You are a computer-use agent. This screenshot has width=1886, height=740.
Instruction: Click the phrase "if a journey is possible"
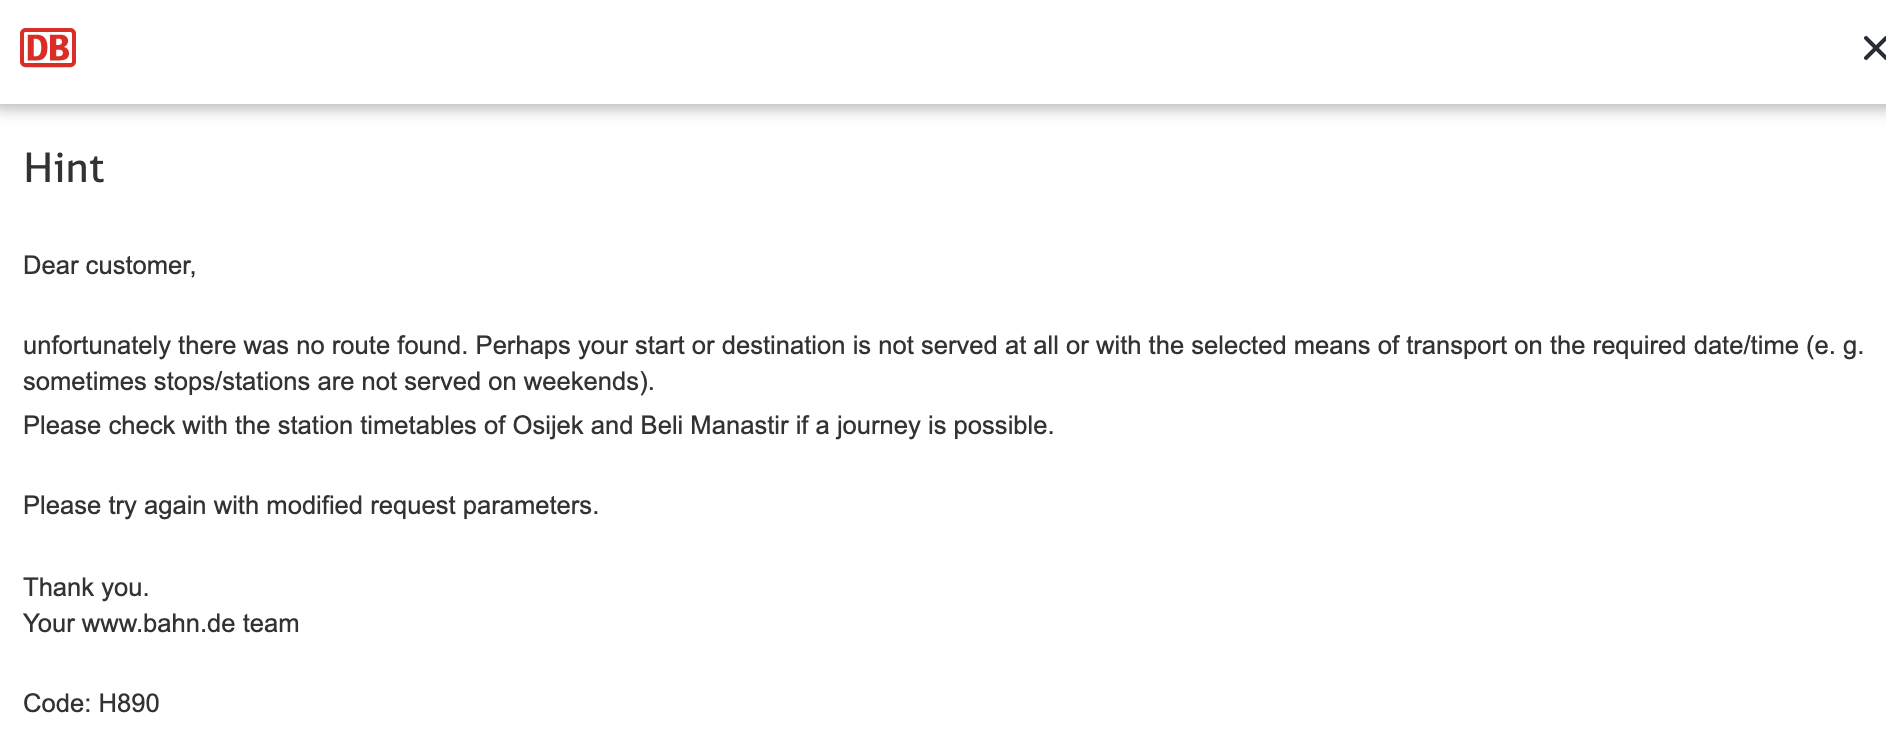tap(924, 425)
